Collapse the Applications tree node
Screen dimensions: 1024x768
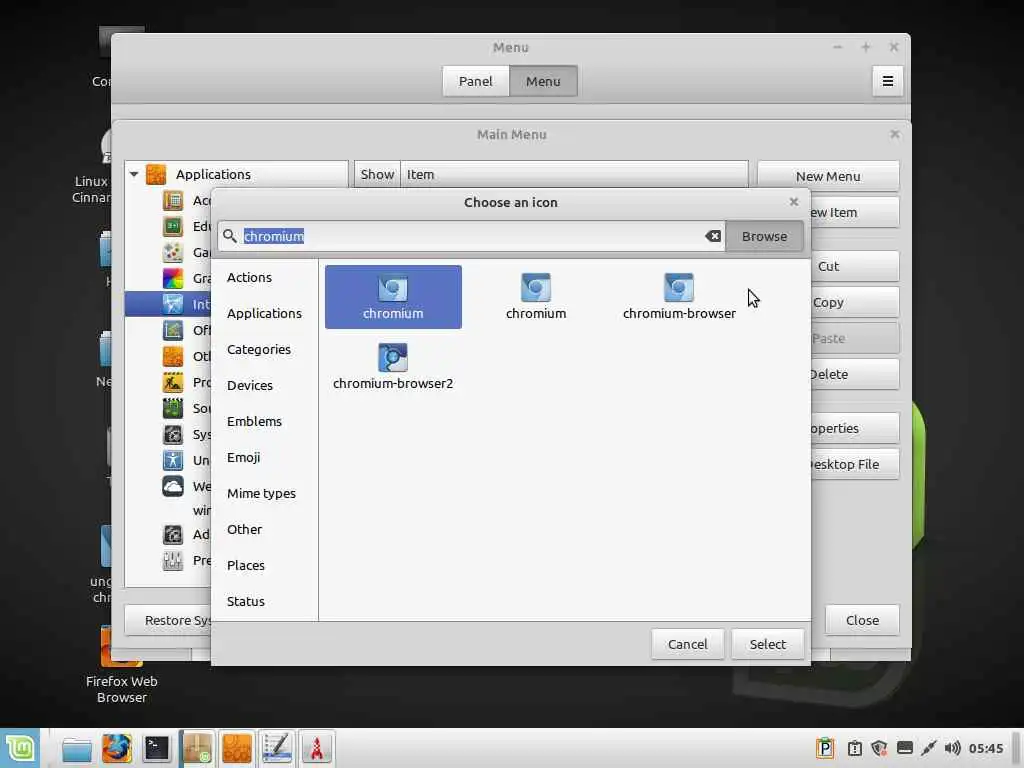[x=134, y=174]
